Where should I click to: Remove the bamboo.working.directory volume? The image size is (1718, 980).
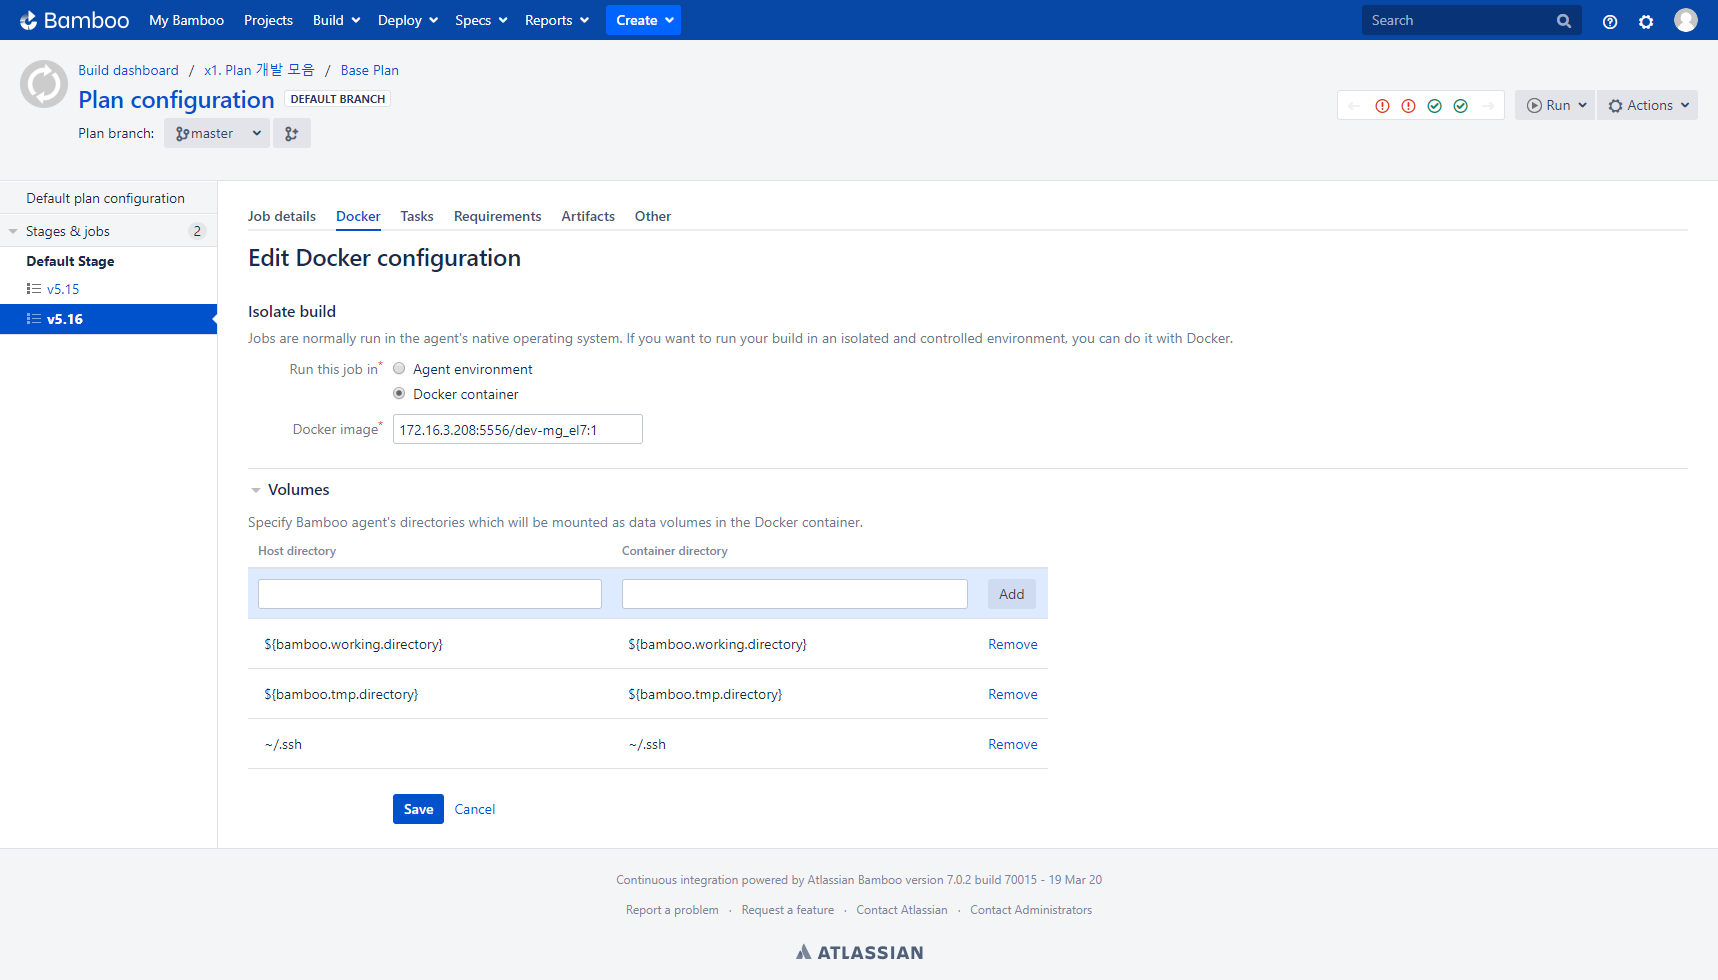1013,644
